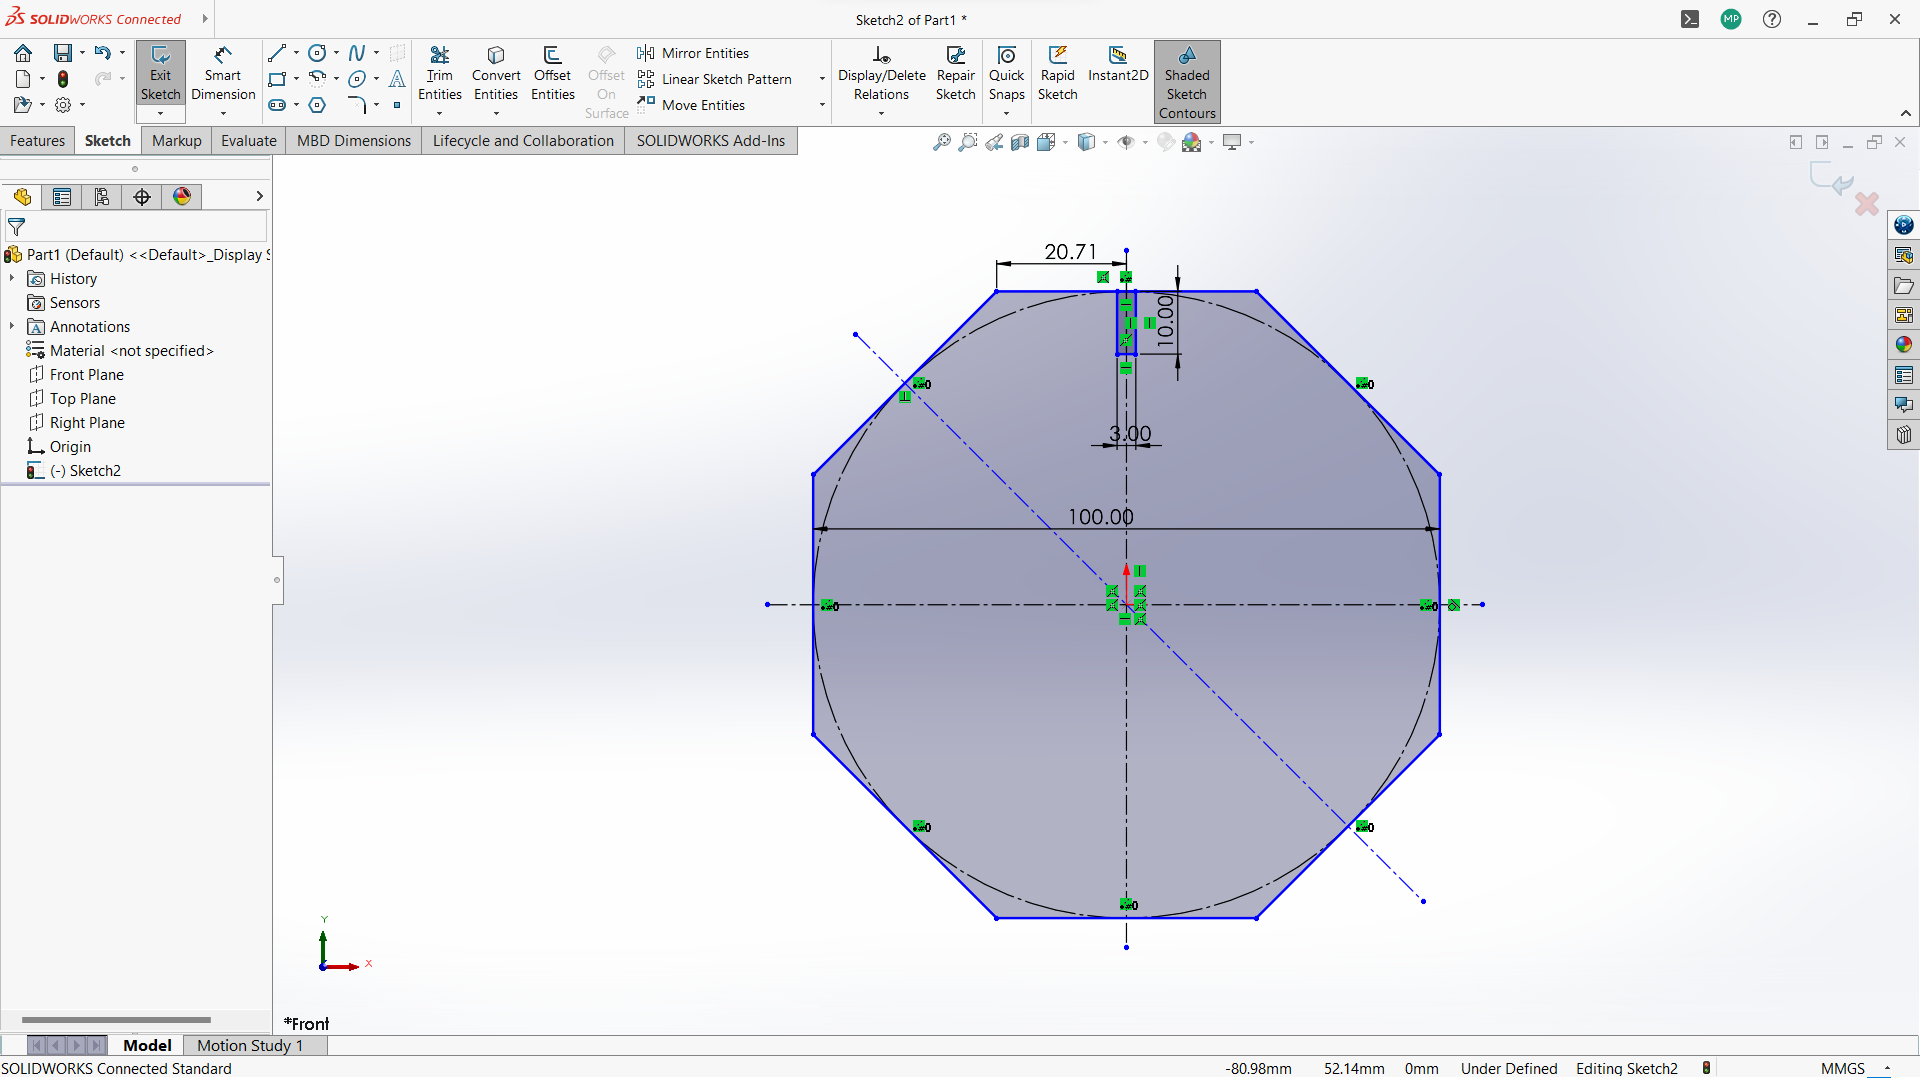Viewport: 1920px width, 1079px height.
Task: Click Previous View icon
Action: (994, 142)
